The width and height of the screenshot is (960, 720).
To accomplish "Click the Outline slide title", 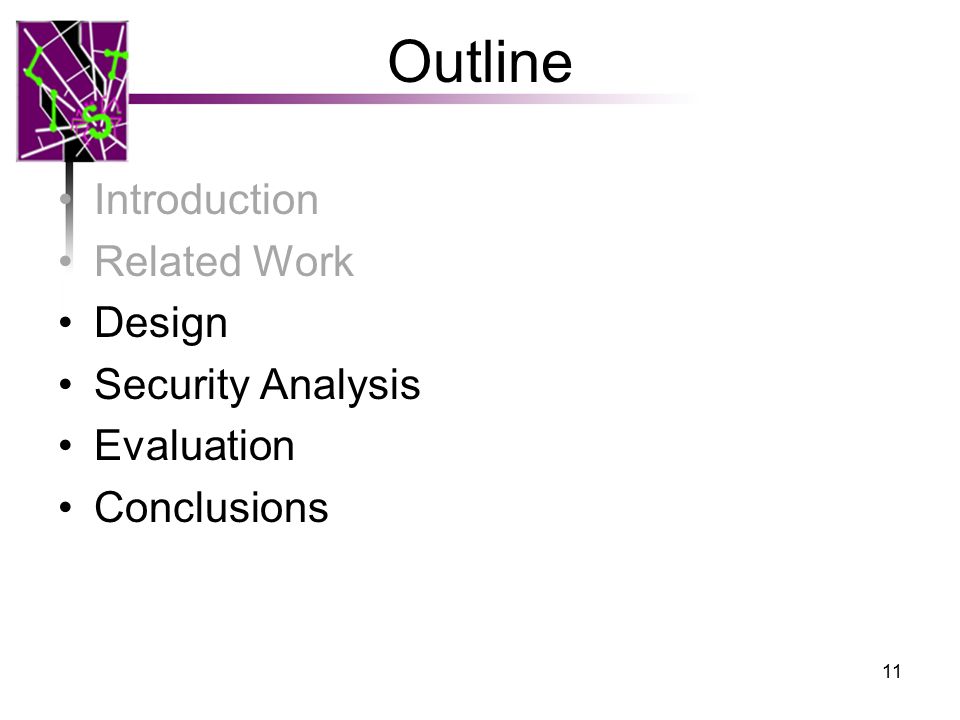I will [480, 62].
